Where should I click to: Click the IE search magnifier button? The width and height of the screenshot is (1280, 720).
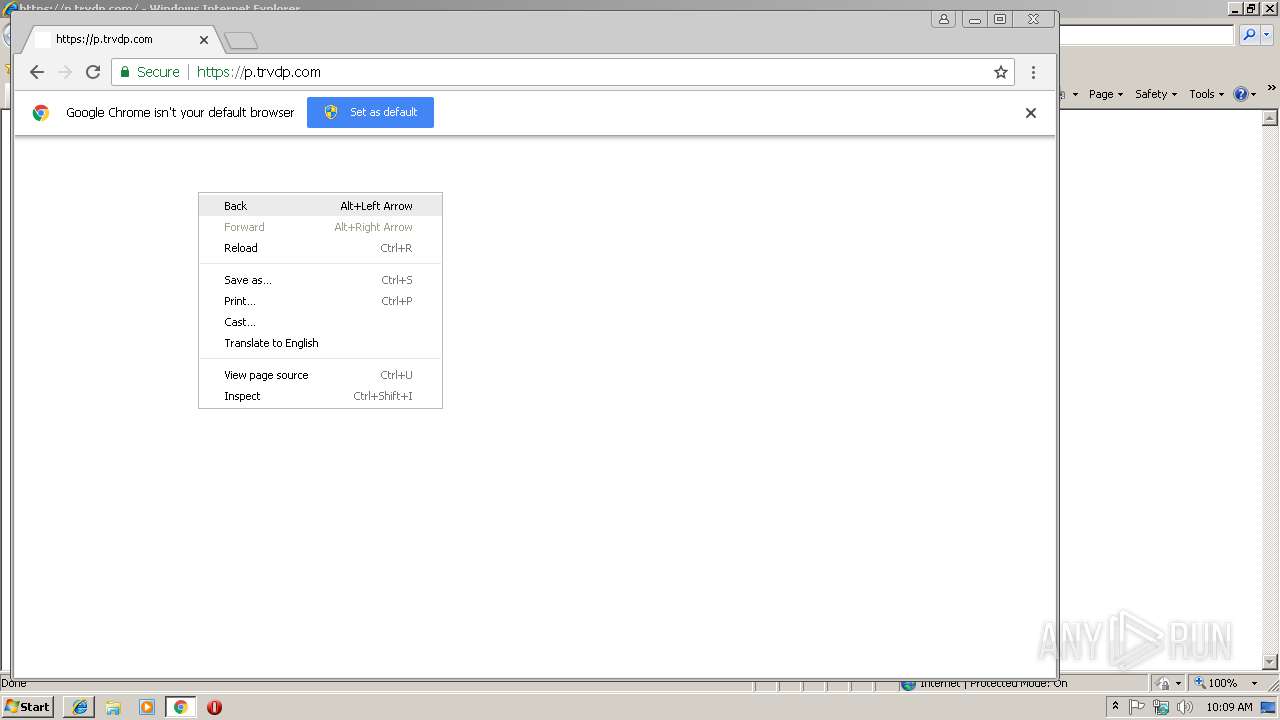click(1248, 35)
